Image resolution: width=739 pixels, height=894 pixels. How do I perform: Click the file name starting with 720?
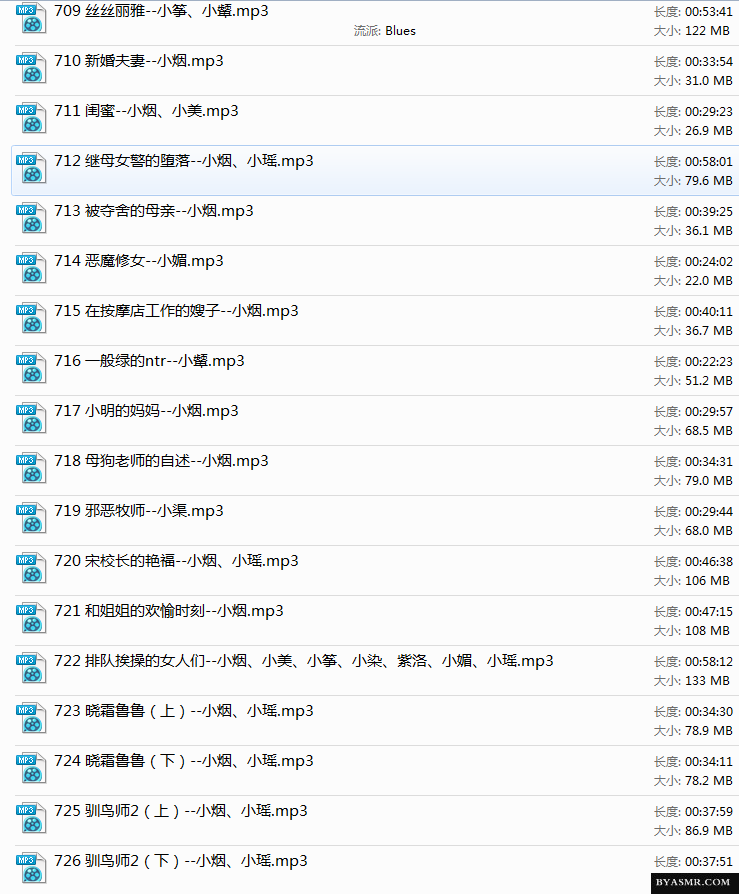point(176,561)
